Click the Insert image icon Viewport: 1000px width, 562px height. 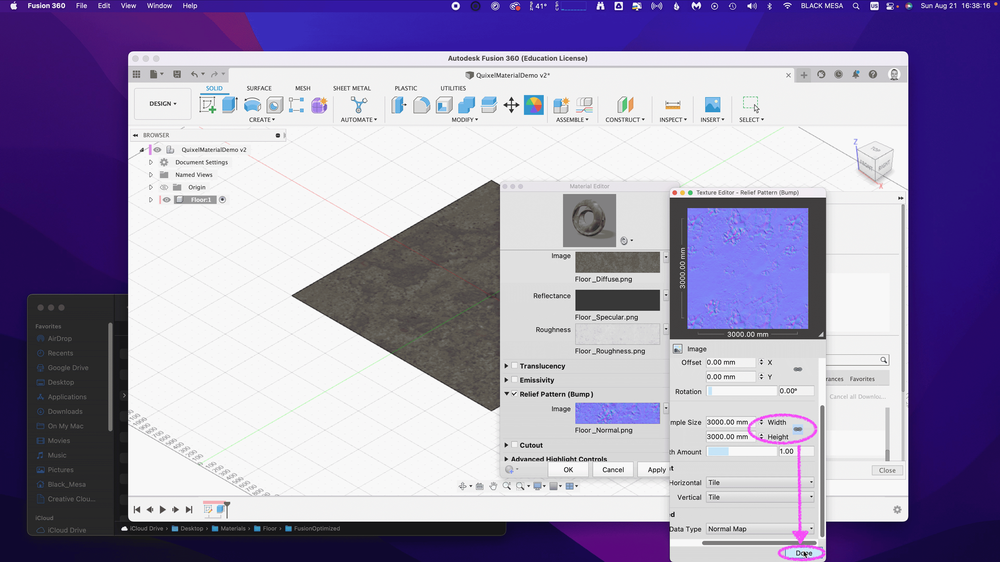coord(712,105)
